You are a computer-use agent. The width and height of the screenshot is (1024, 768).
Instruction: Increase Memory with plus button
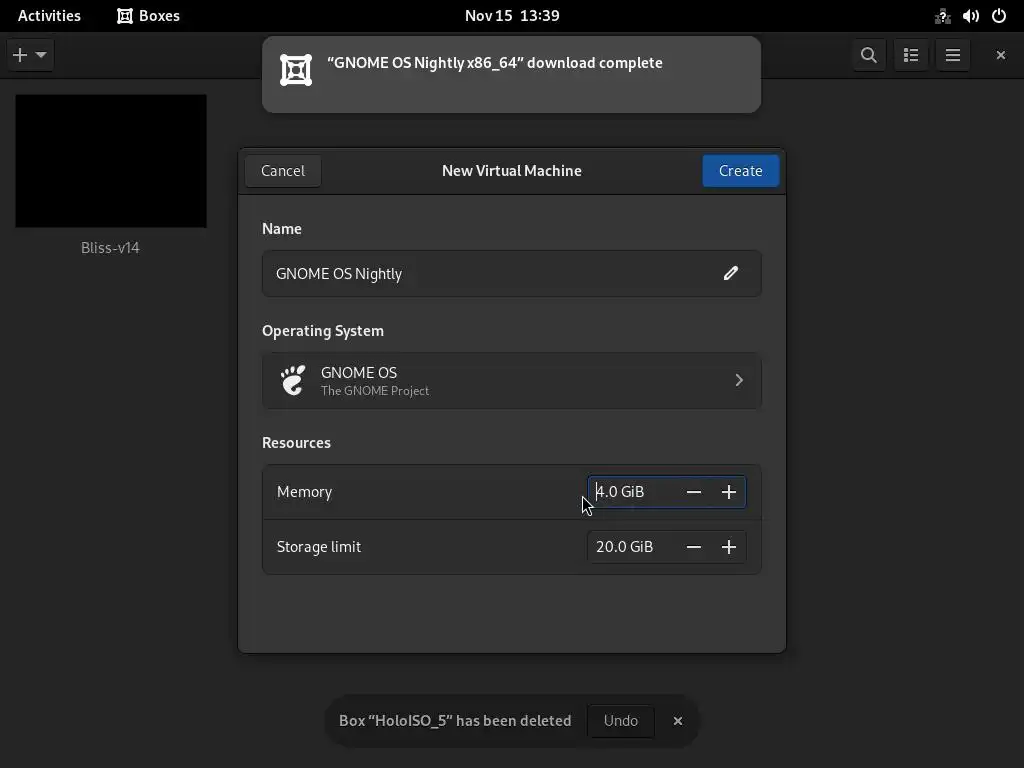[x=729, y=492]
